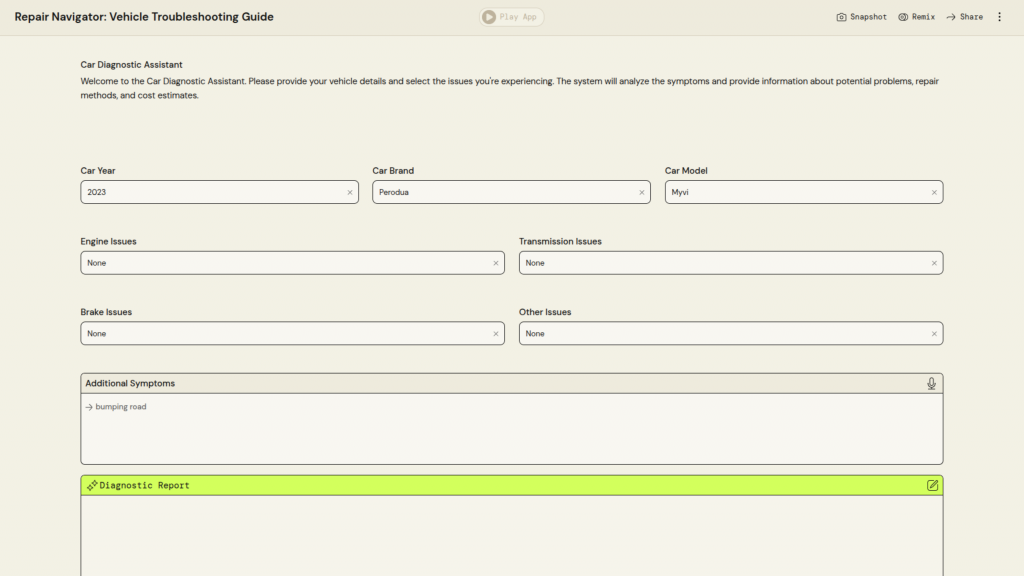Viewport: 1024px width, 576px height.
Task: Open the Transmission Issues dropdown
Action: coord(720,263)
